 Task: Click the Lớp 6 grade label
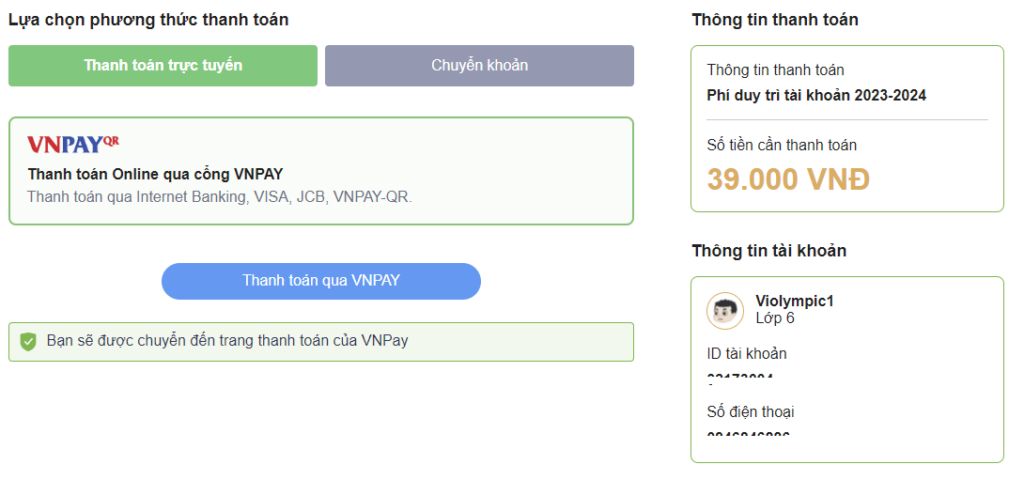pos(775,318)
